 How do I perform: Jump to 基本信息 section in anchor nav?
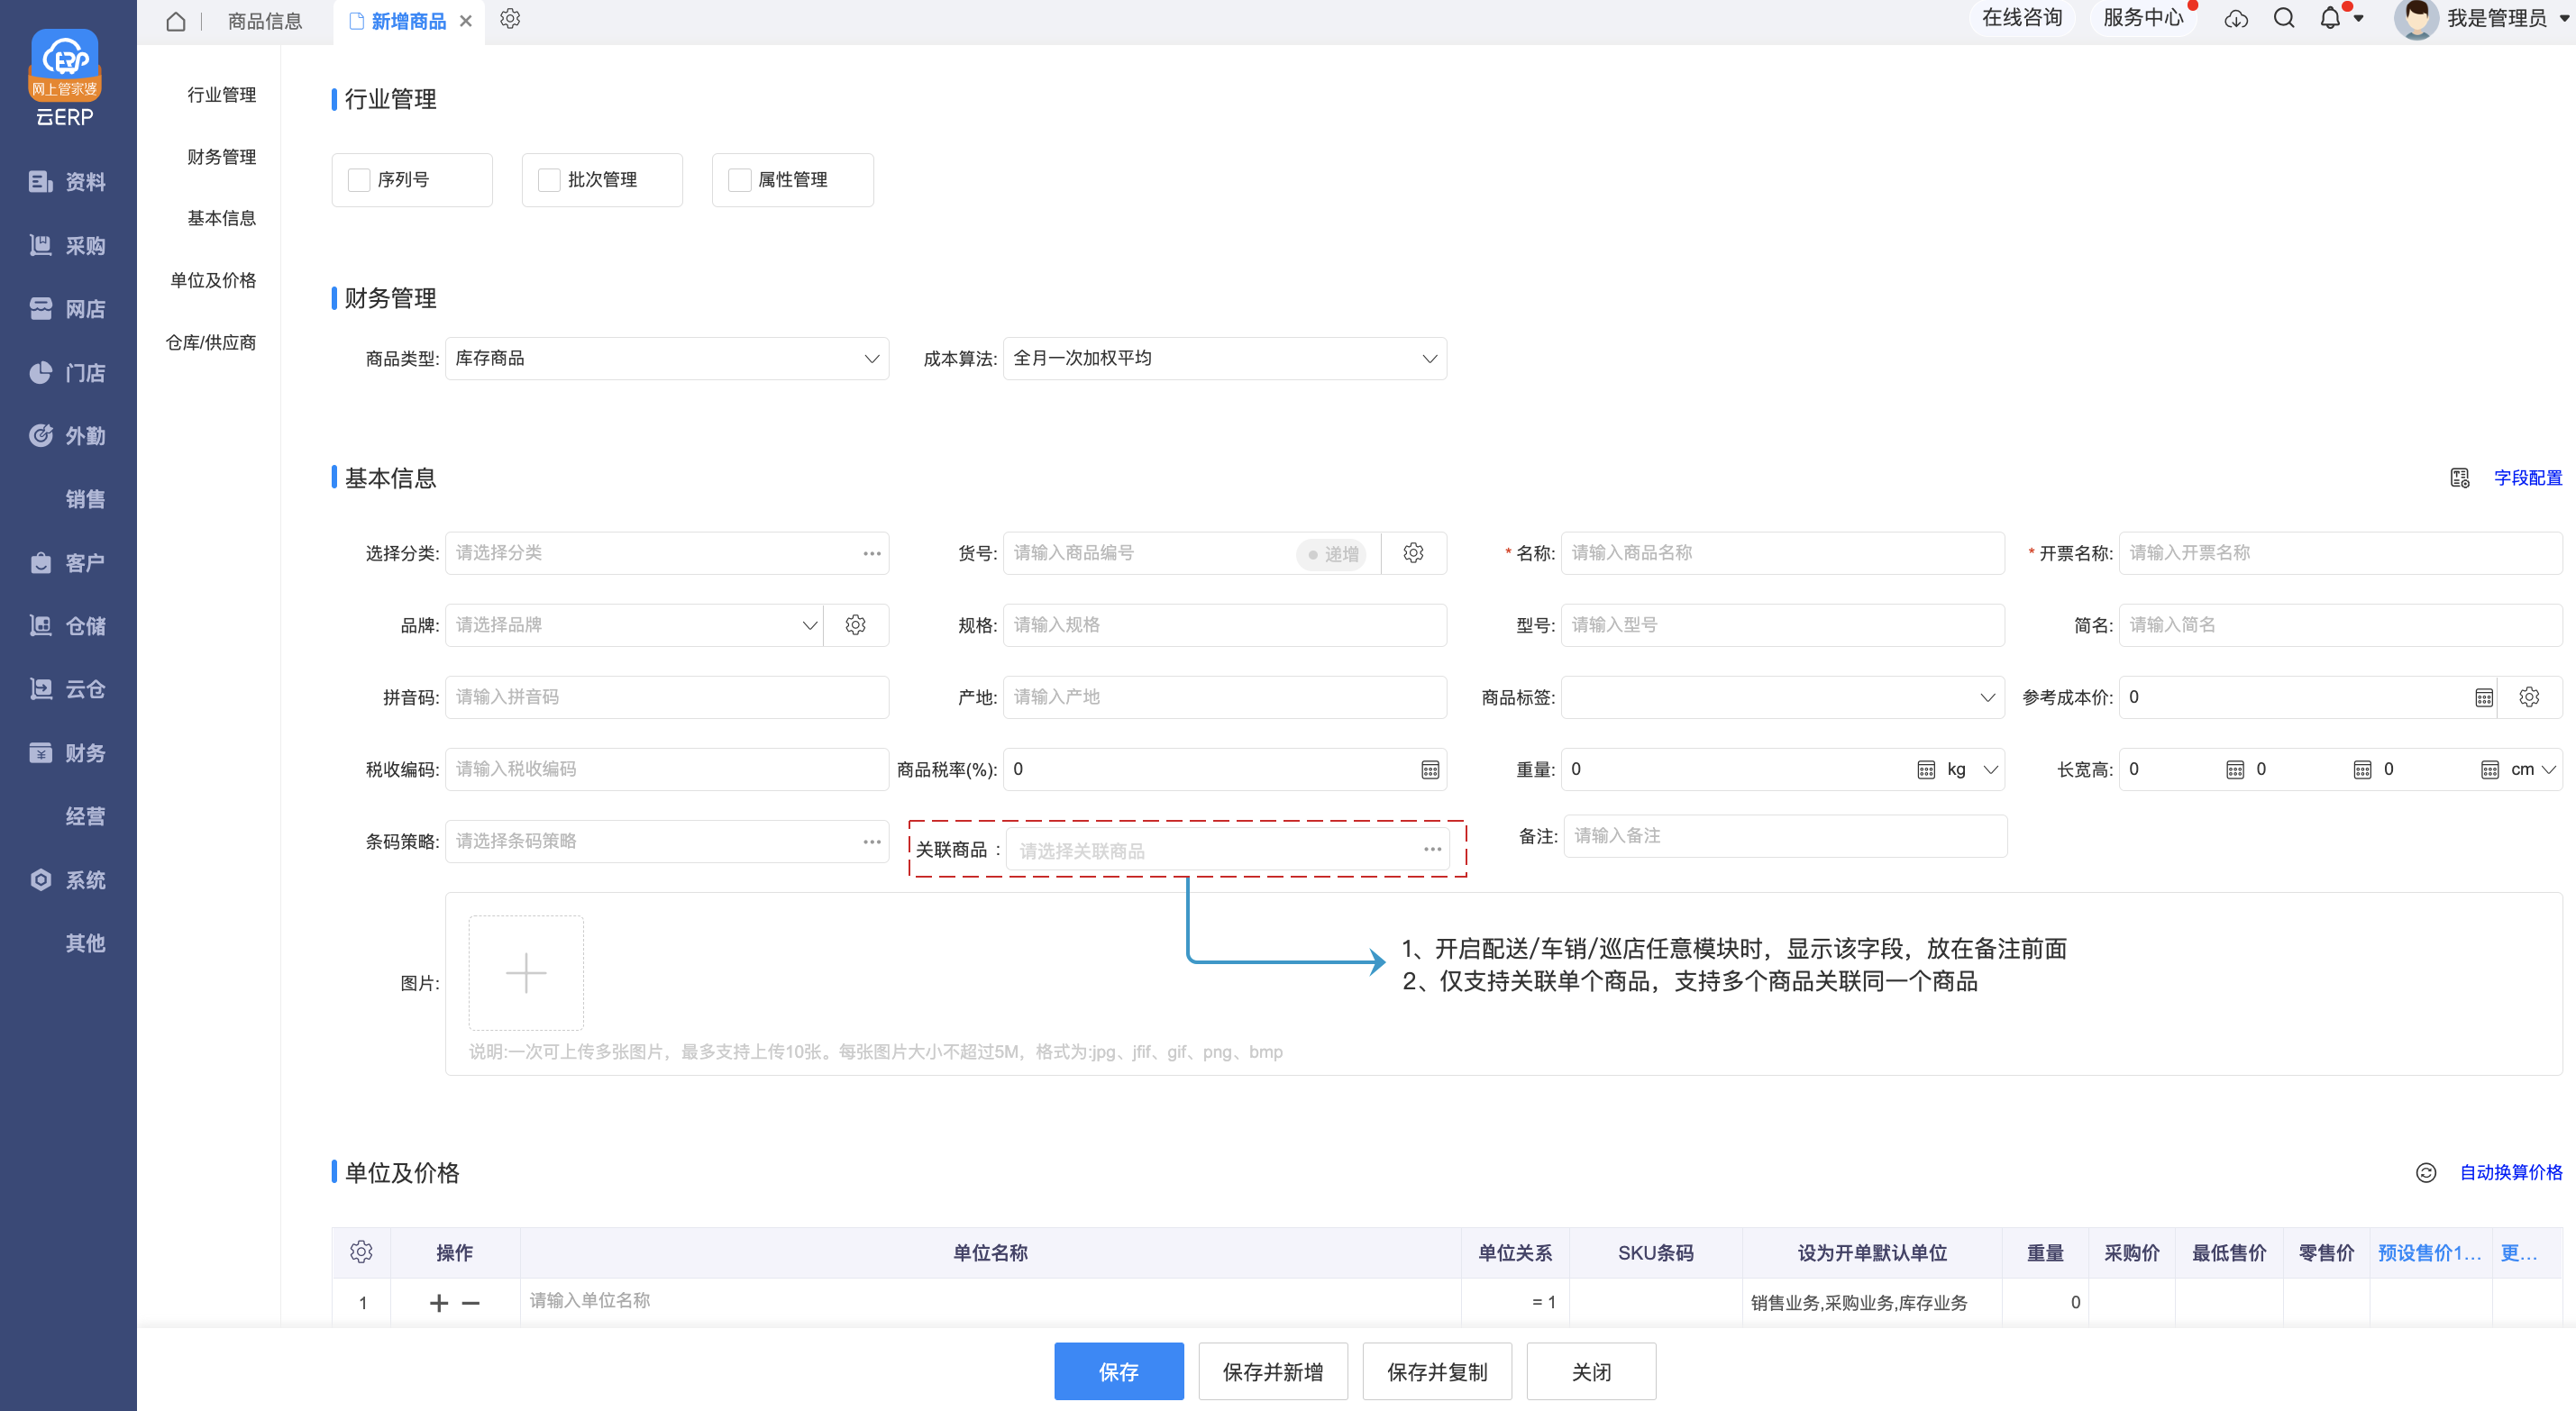(222, 218)
